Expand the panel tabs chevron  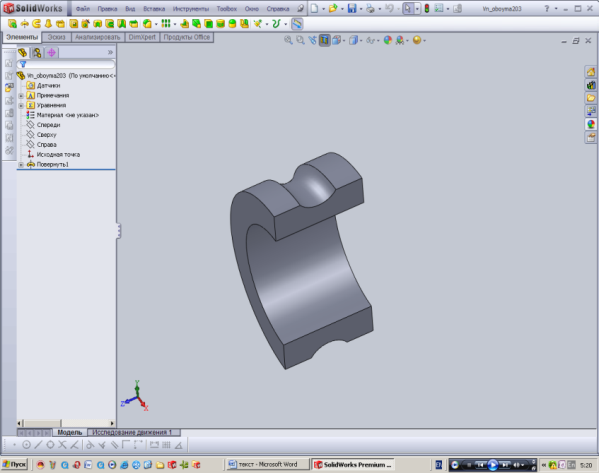coord(110,52)
